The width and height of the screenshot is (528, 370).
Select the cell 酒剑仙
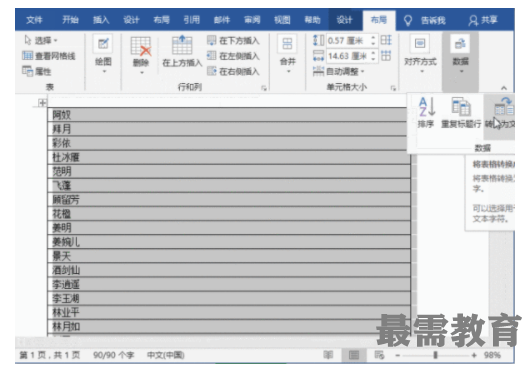pyautogui.click(x=229, y=270)
